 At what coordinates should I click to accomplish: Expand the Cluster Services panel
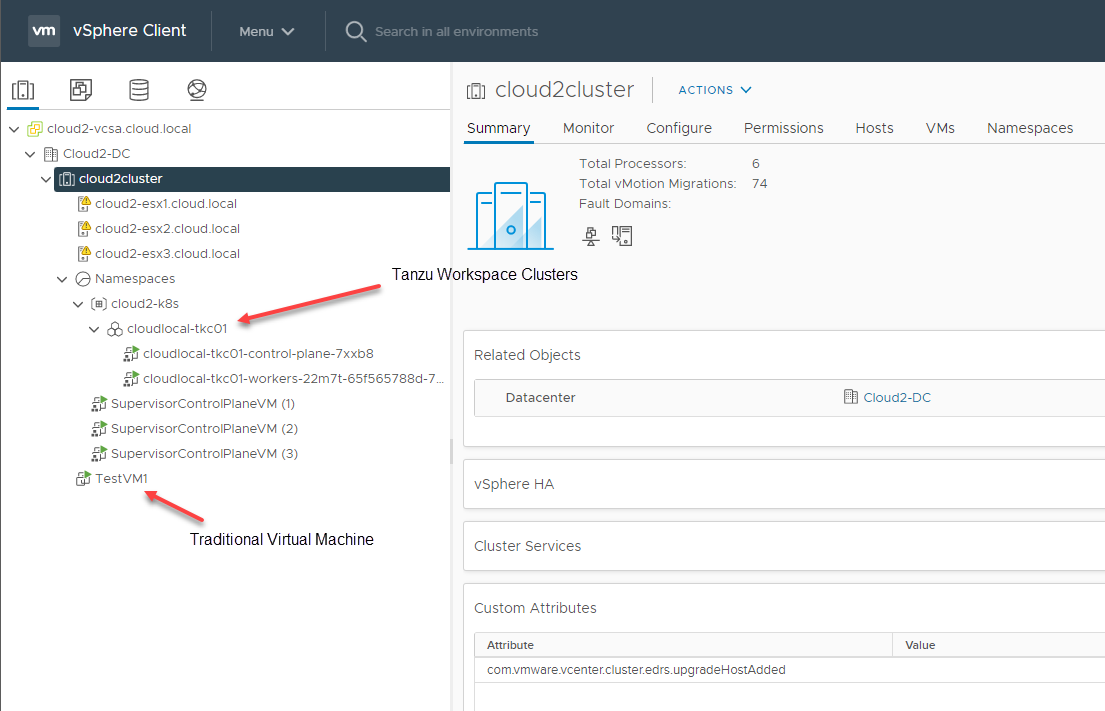click(784, 546)
